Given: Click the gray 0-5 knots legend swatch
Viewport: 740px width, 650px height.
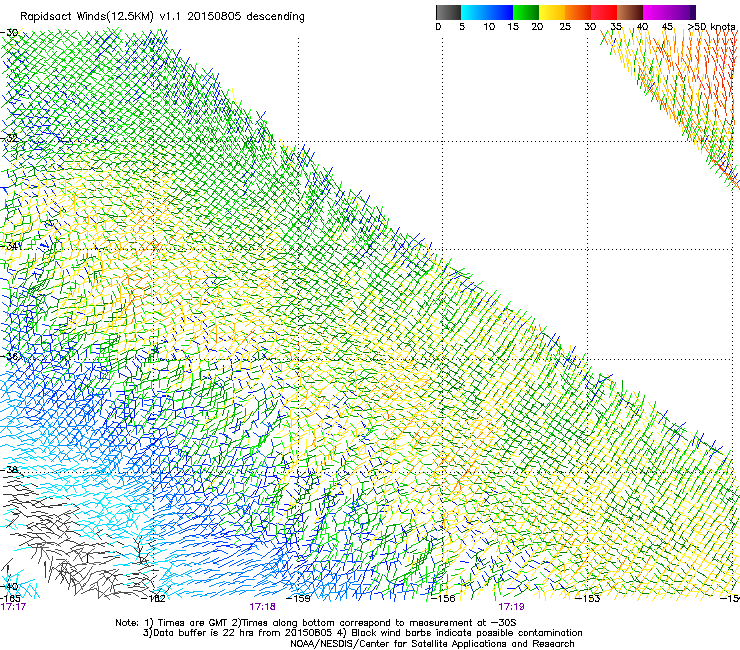Looking at the screenshot, I should click(x=448, y=12).
